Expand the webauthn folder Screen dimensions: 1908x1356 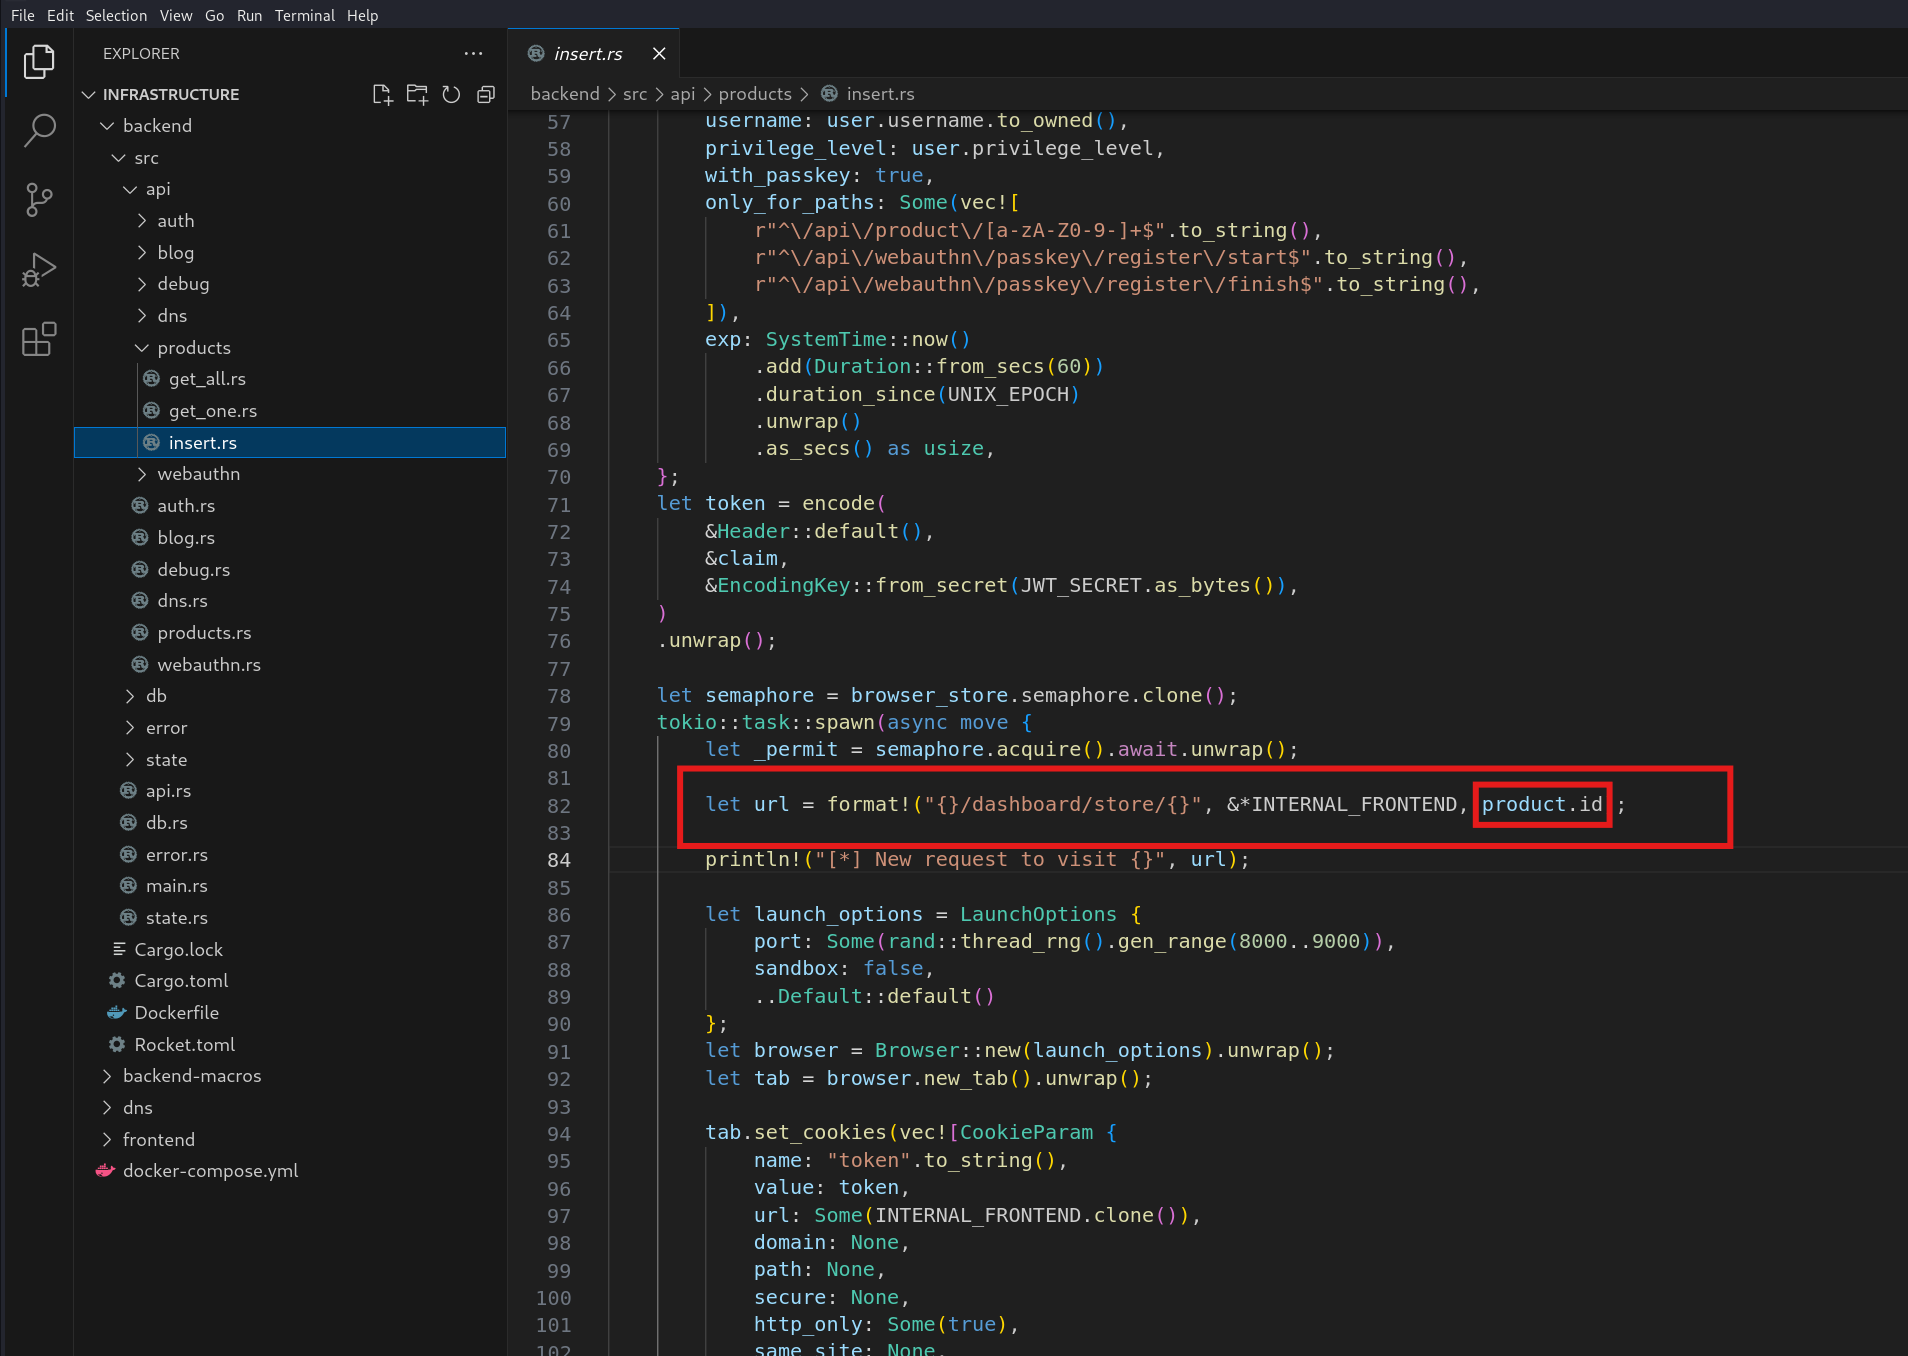coord(198,474)
